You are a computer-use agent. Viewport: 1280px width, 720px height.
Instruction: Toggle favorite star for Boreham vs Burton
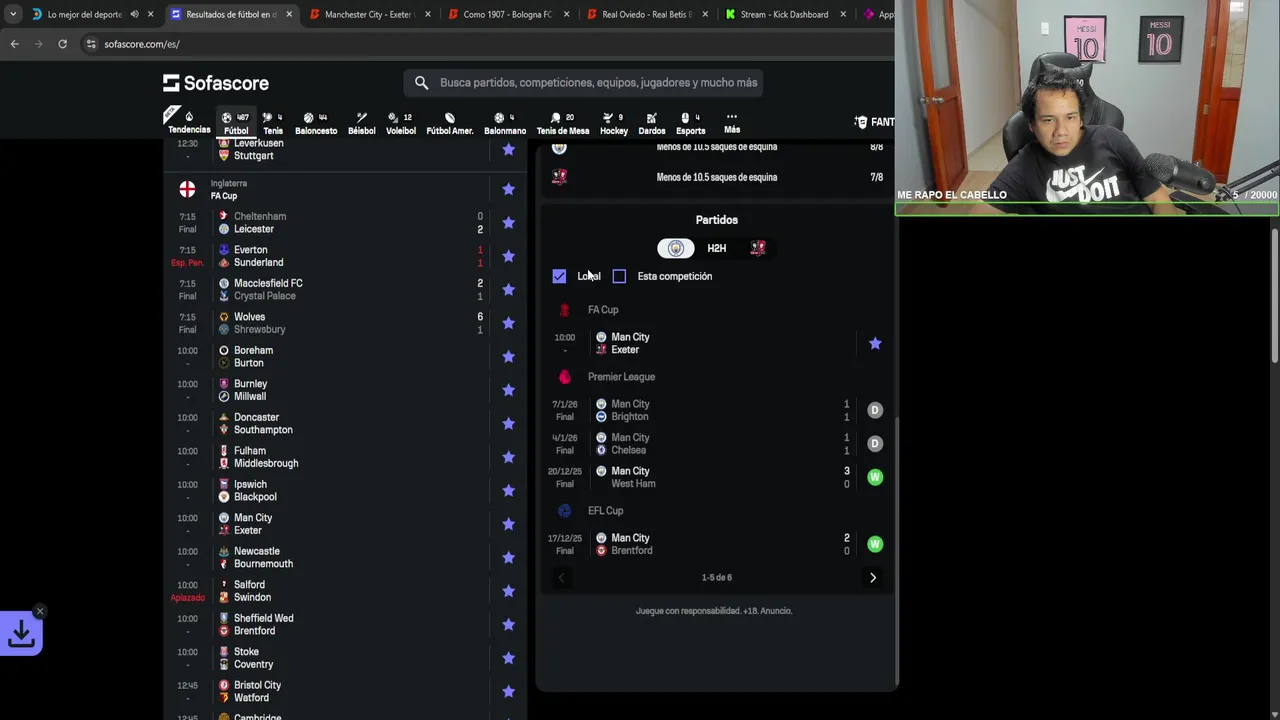[508, 356]
